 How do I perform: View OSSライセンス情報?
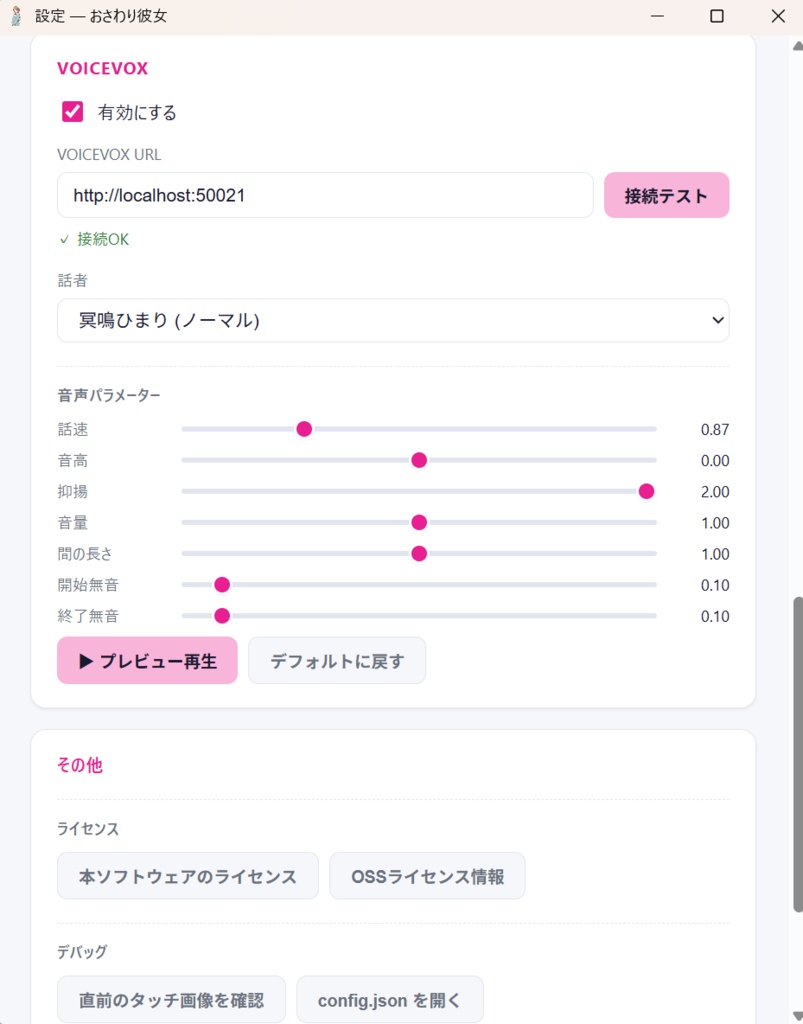(x=427, y=875)
